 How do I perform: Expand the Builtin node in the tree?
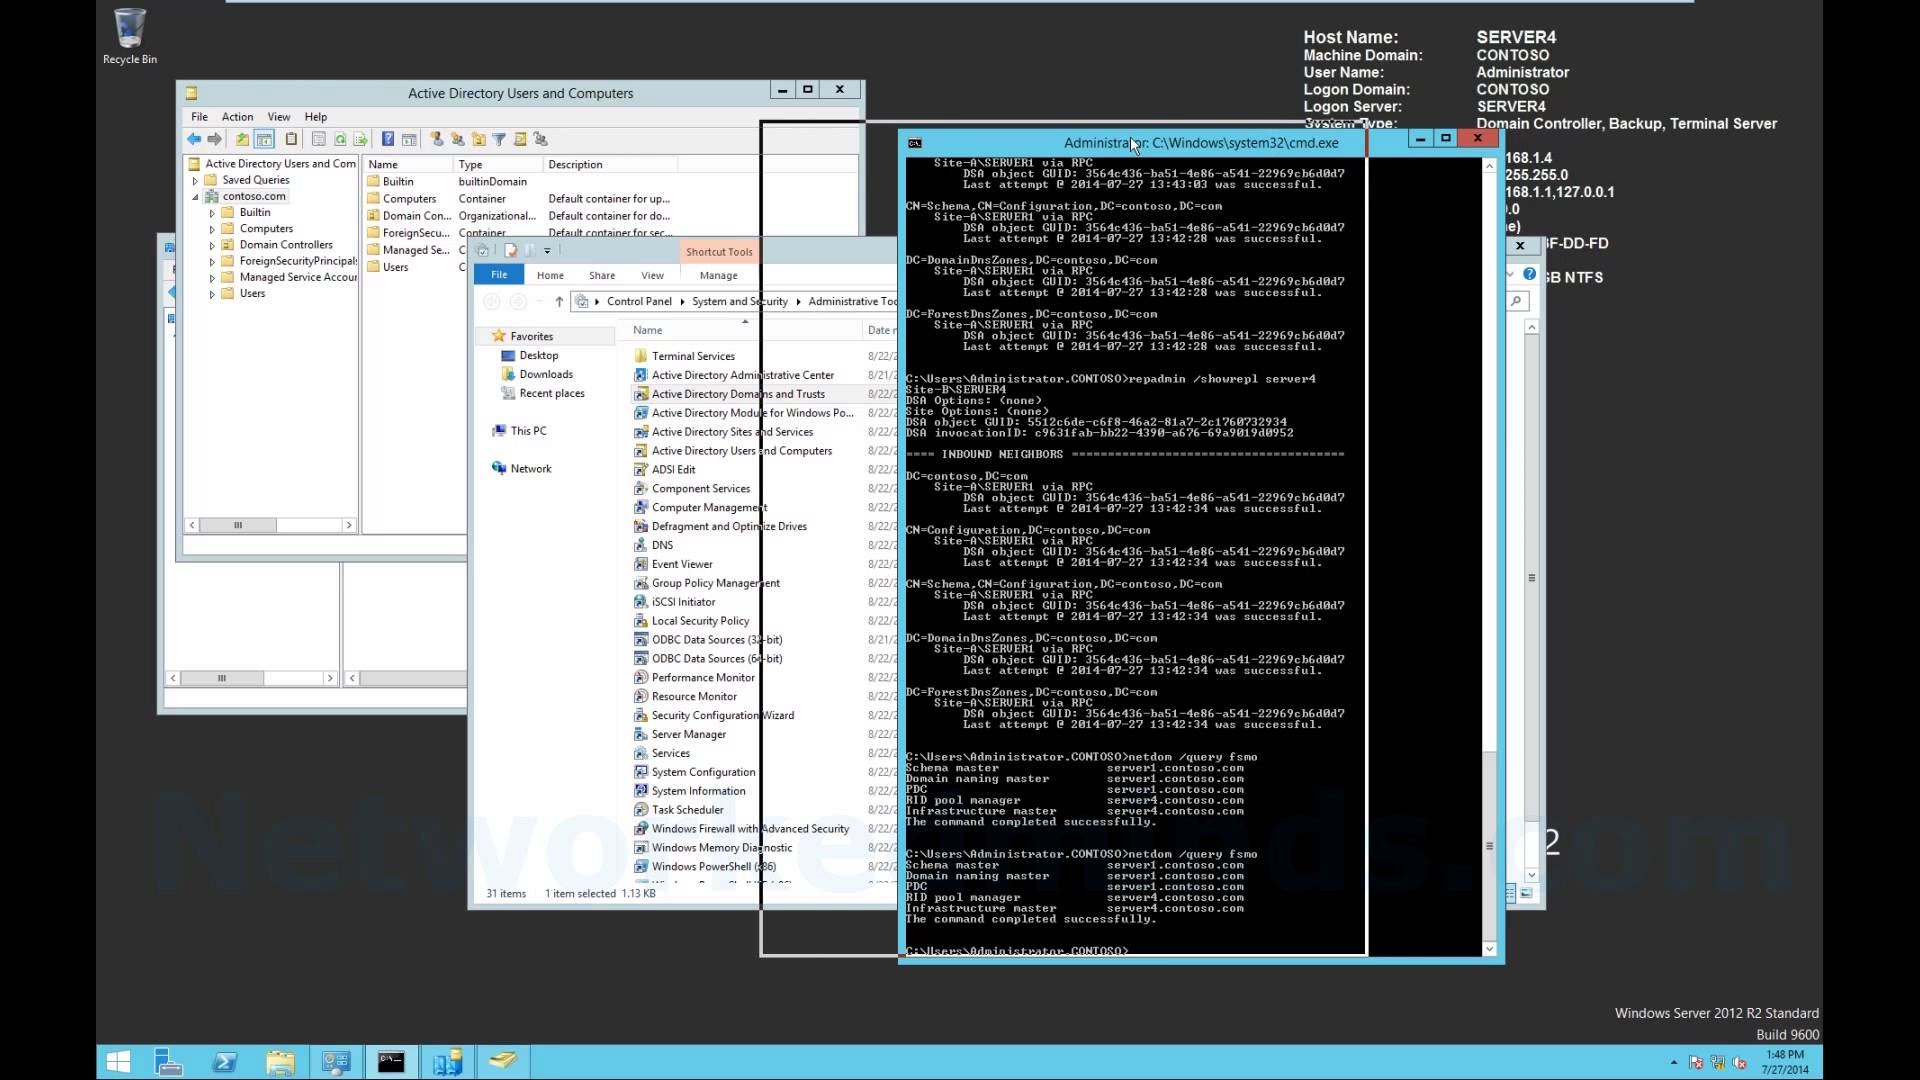(x=212, y=213)
